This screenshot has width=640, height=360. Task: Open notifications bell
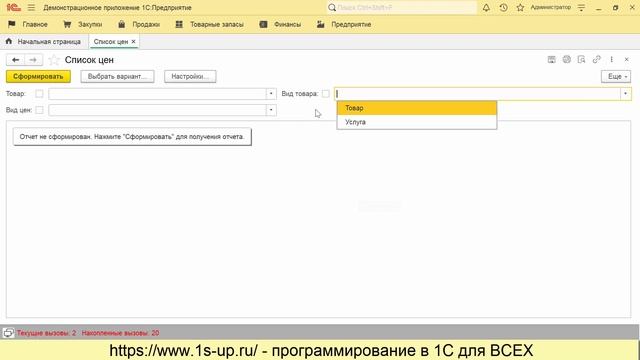tap(486, 7)
